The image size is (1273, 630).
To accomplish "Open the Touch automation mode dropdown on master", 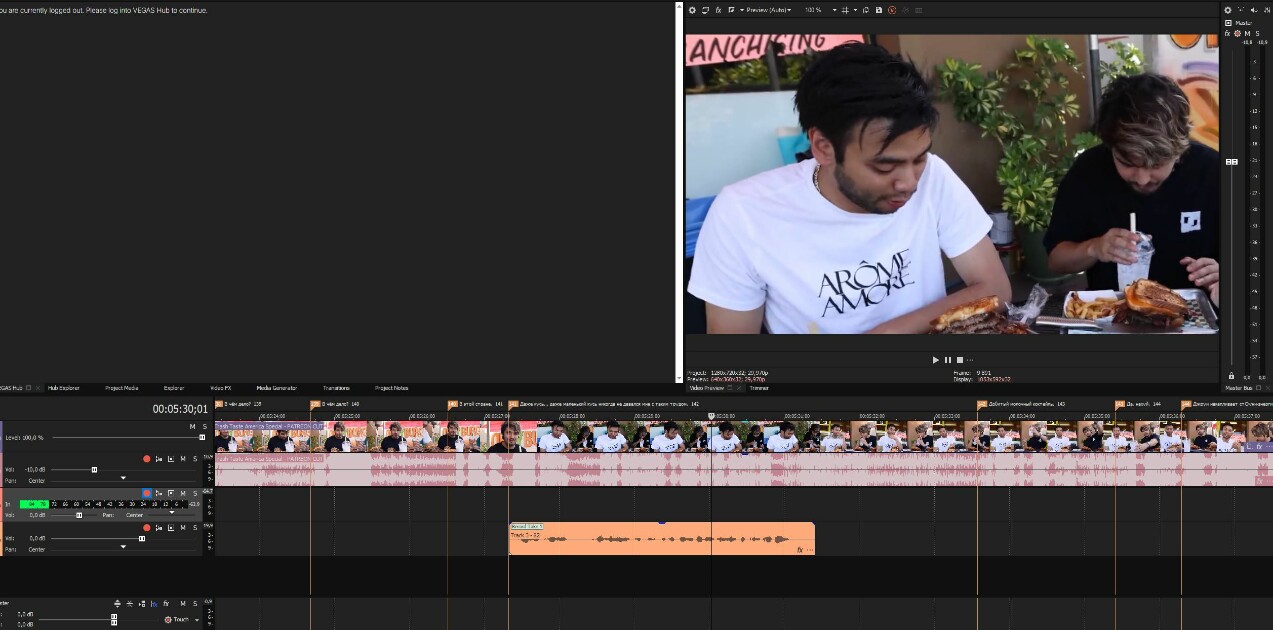I will point(181,619).
